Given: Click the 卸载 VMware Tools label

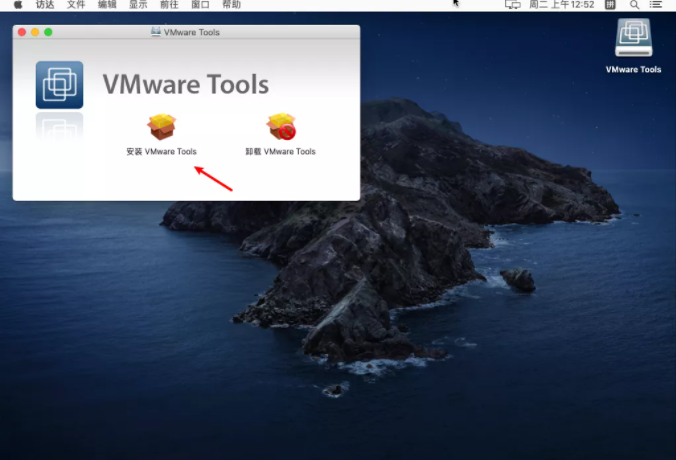Looking at the screenshot, I should [x=281, y=151].
